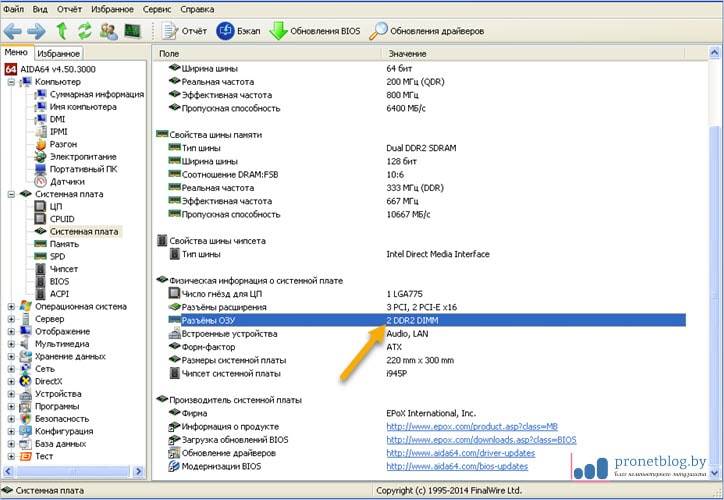The height and width of the screenshot is (500, 724).
Task: Expand the Безопасность node
Action: tap(11, 419)
